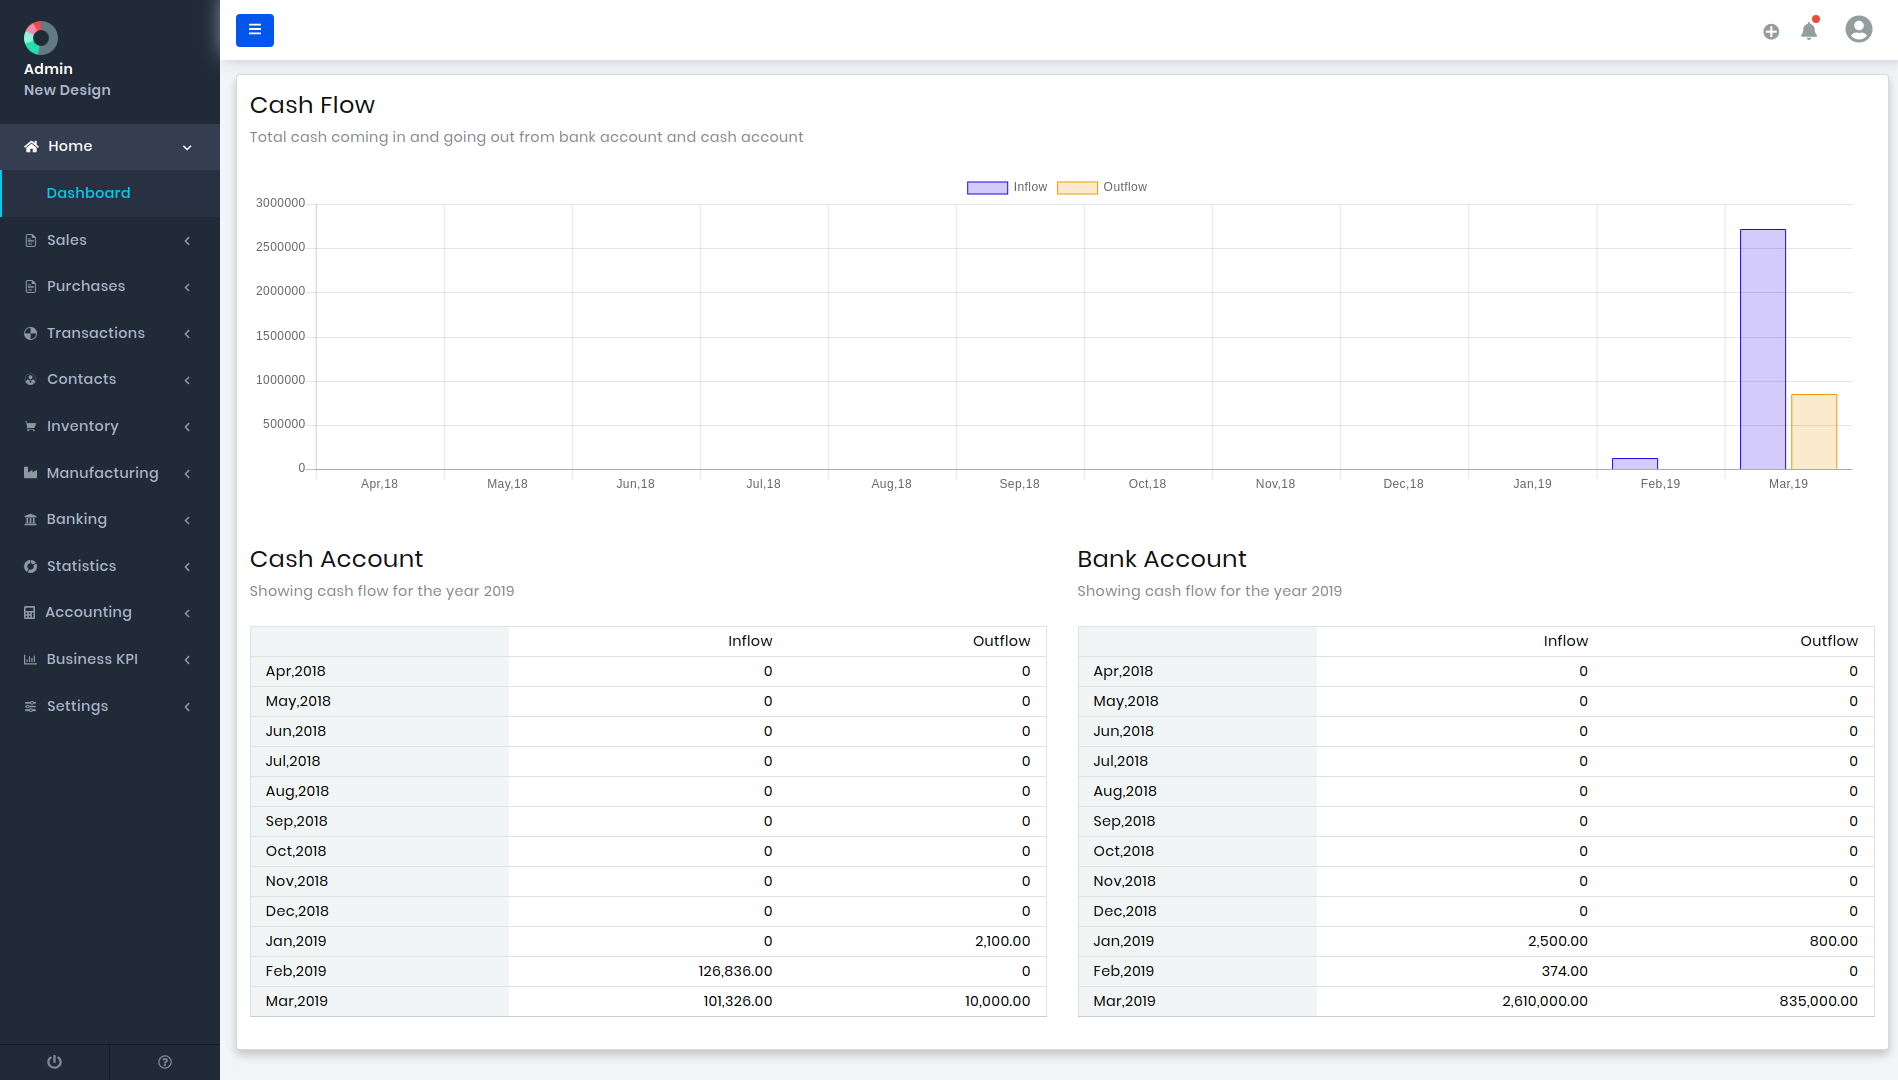
Task: Select Bank Account Mar,2019 inflow 2,610,000.00
Action: (1544, 1001)
